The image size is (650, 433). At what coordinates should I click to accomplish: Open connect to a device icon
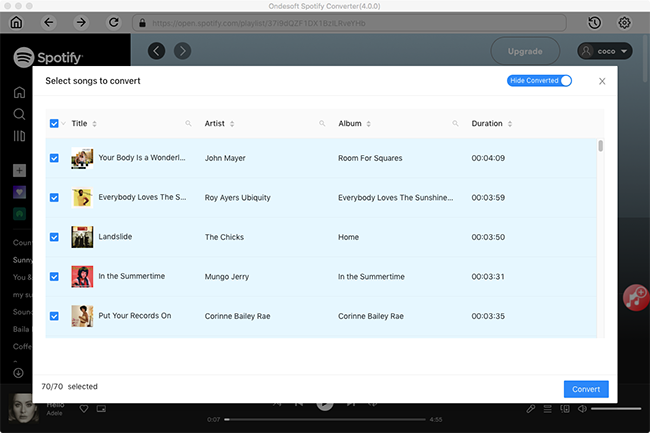pos(565,409)
